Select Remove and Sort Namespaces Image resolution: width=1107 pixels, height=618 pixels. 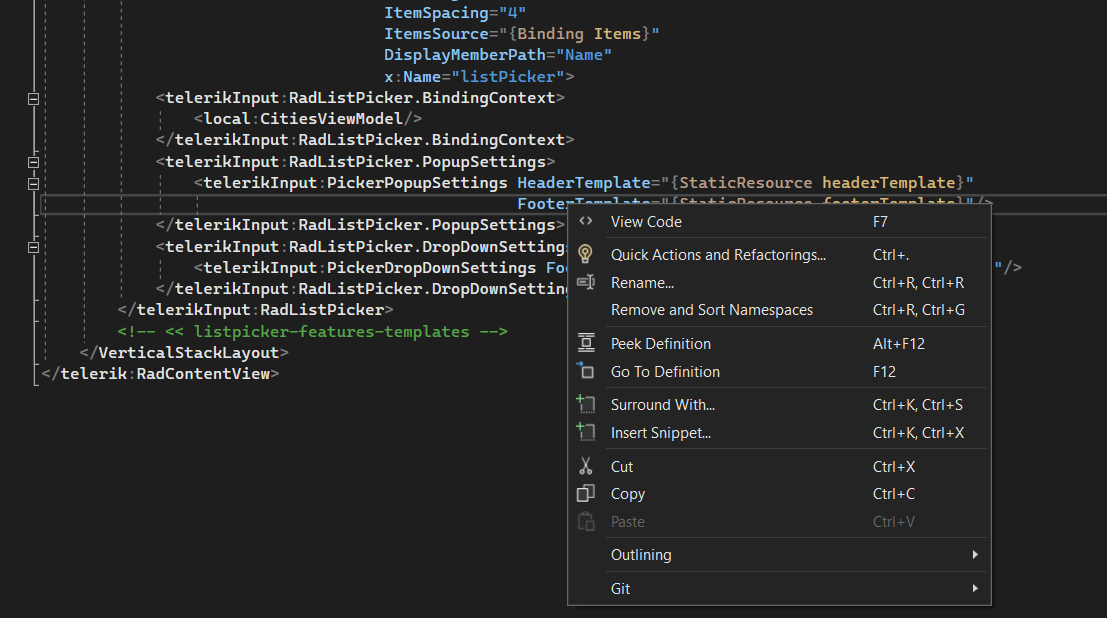tap(711, 310)
